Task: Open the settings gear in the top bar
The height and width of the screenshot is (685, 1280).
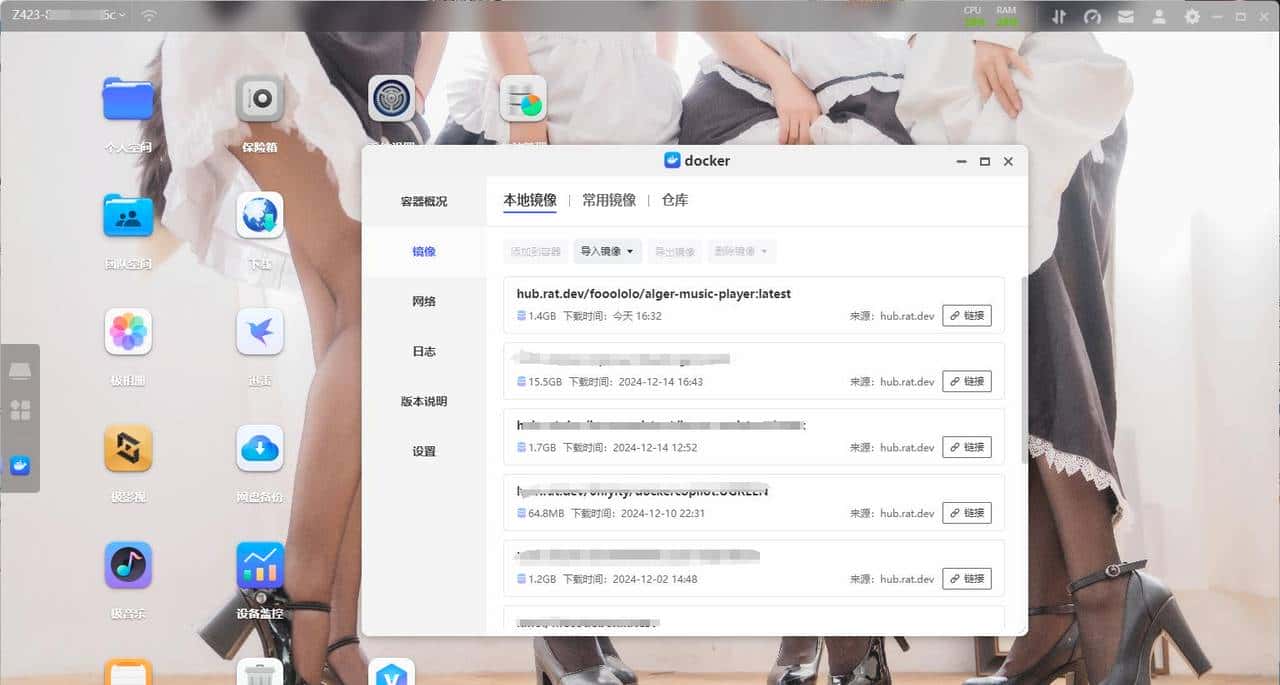Action: (x=1193, y=16)
